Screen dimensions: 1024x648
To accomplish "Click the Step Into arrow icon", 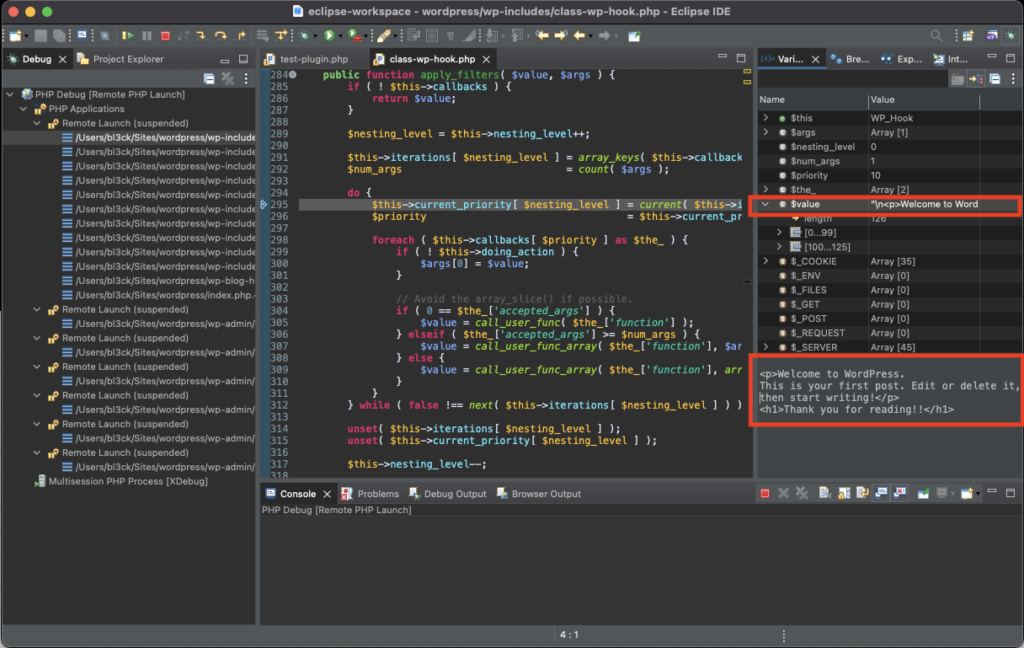I will (x=202, y=35).
